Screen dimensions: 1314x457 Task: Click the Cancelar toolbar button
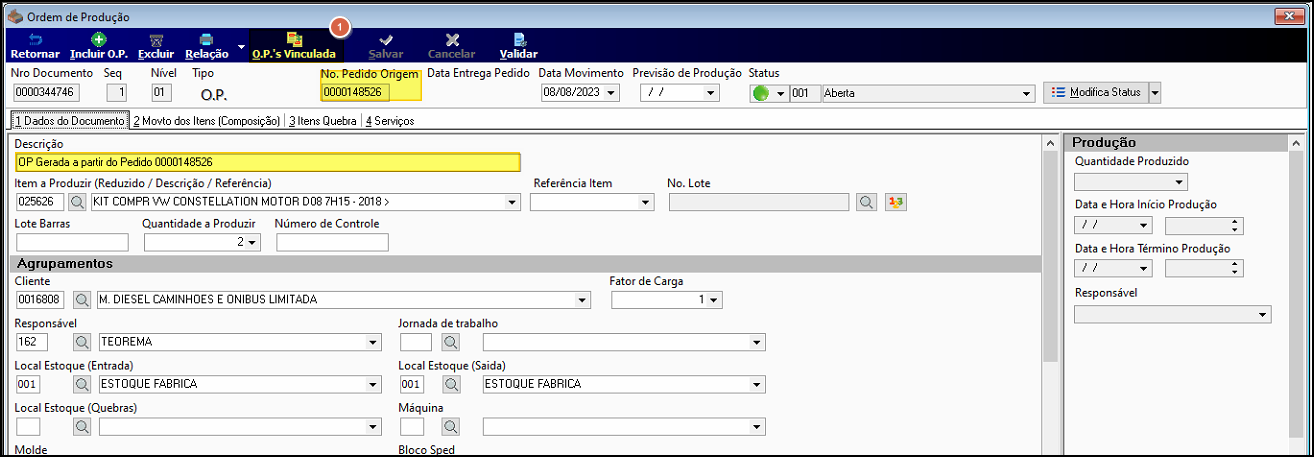pyautogui.click(x=452, y=46)
